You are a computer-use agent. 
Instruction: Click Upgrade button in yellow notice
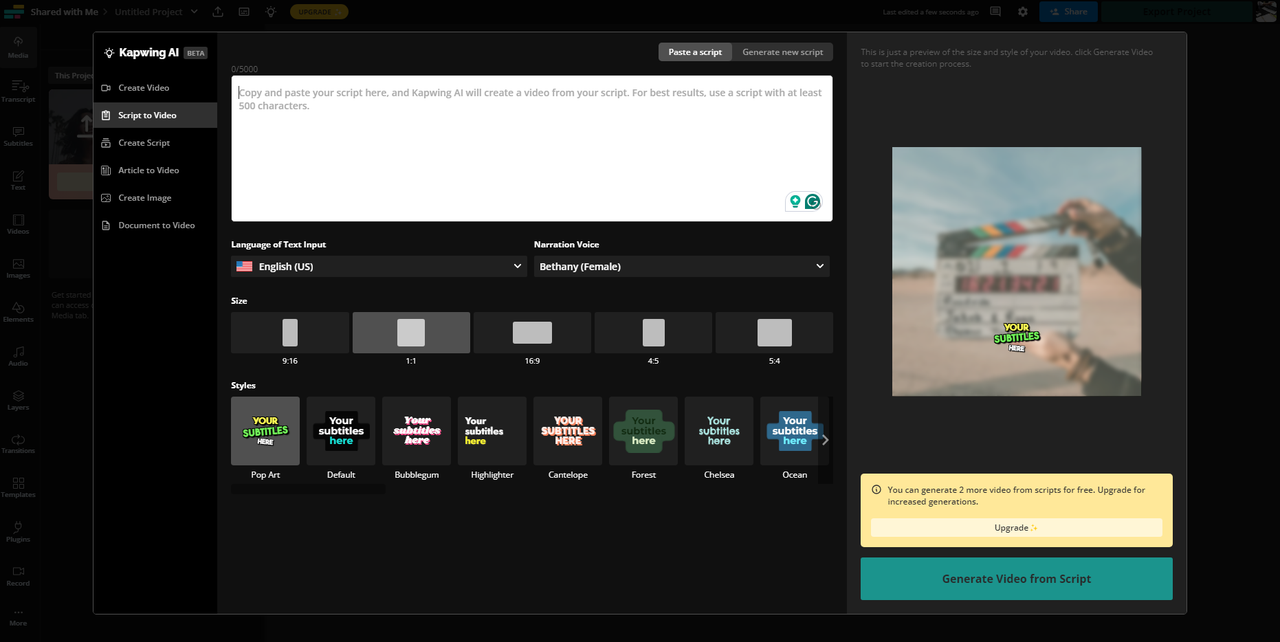pyautogui.click(x=1016, y=527)
